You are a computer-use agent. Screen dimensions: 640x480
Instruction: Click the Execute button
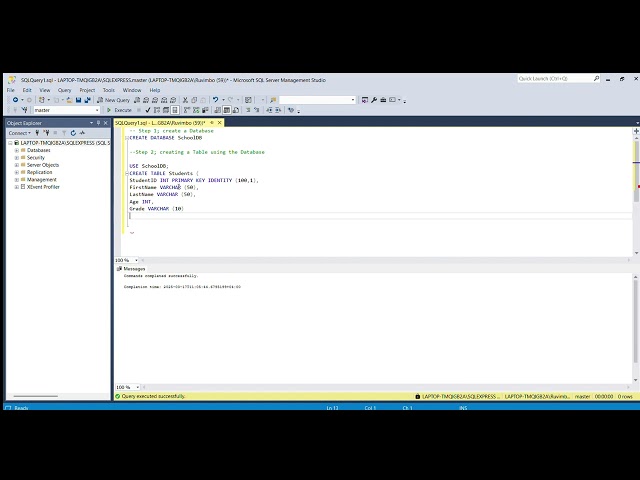point(119,110)
